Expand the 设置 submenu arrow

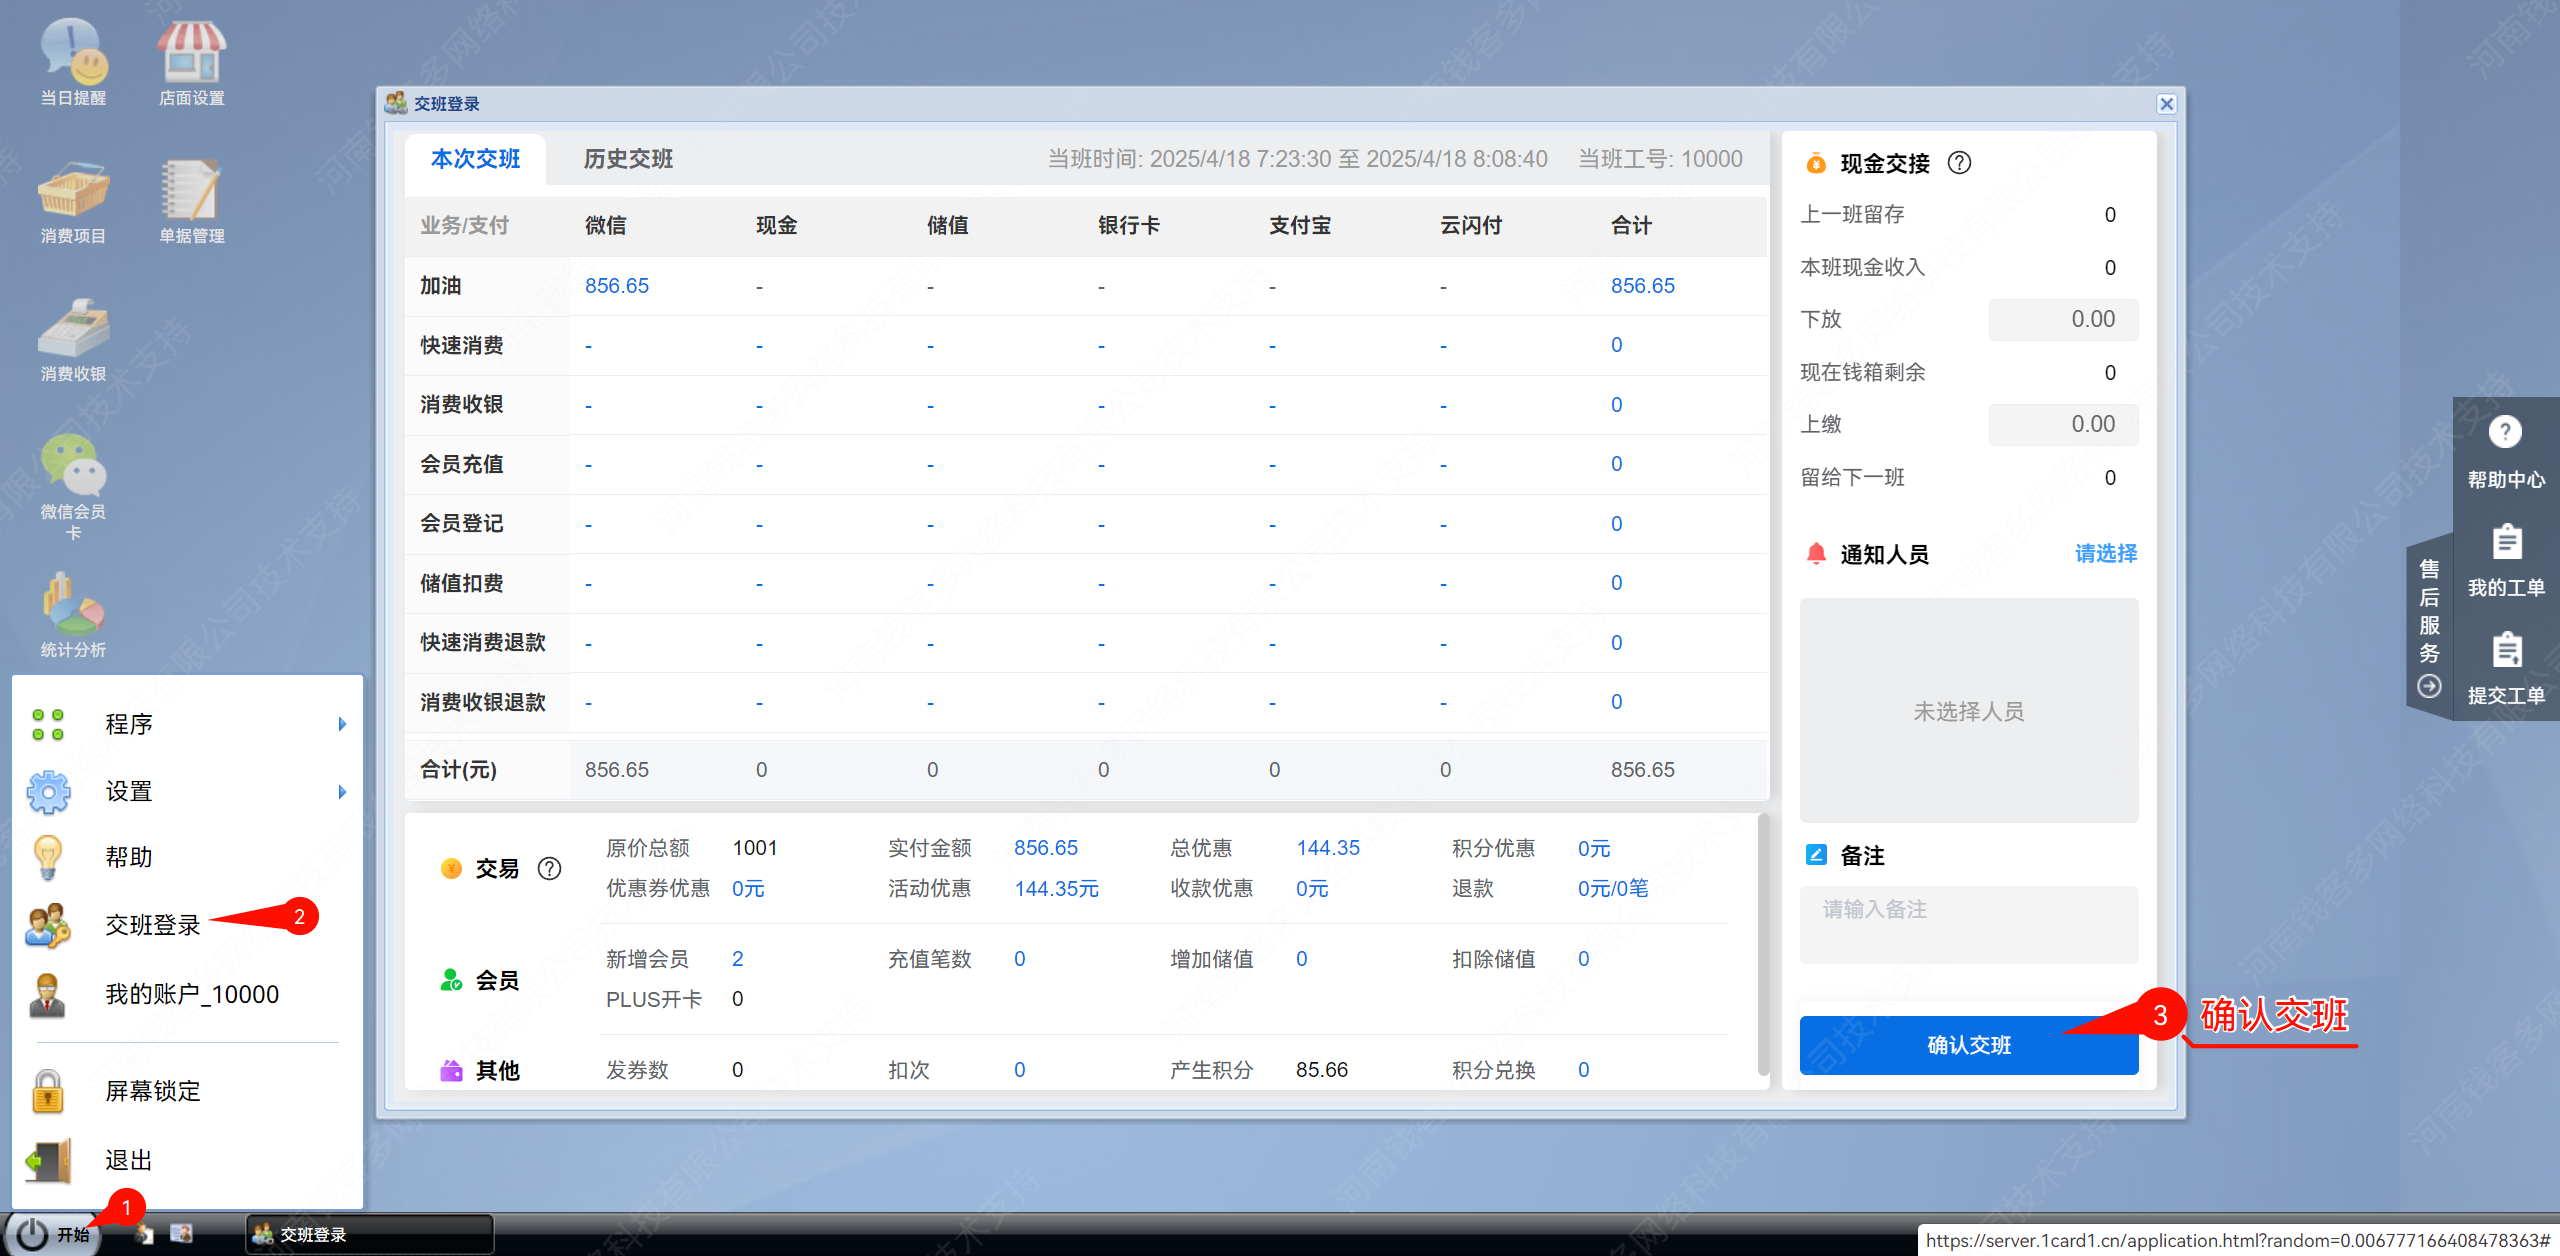click(x=342, y=792)
